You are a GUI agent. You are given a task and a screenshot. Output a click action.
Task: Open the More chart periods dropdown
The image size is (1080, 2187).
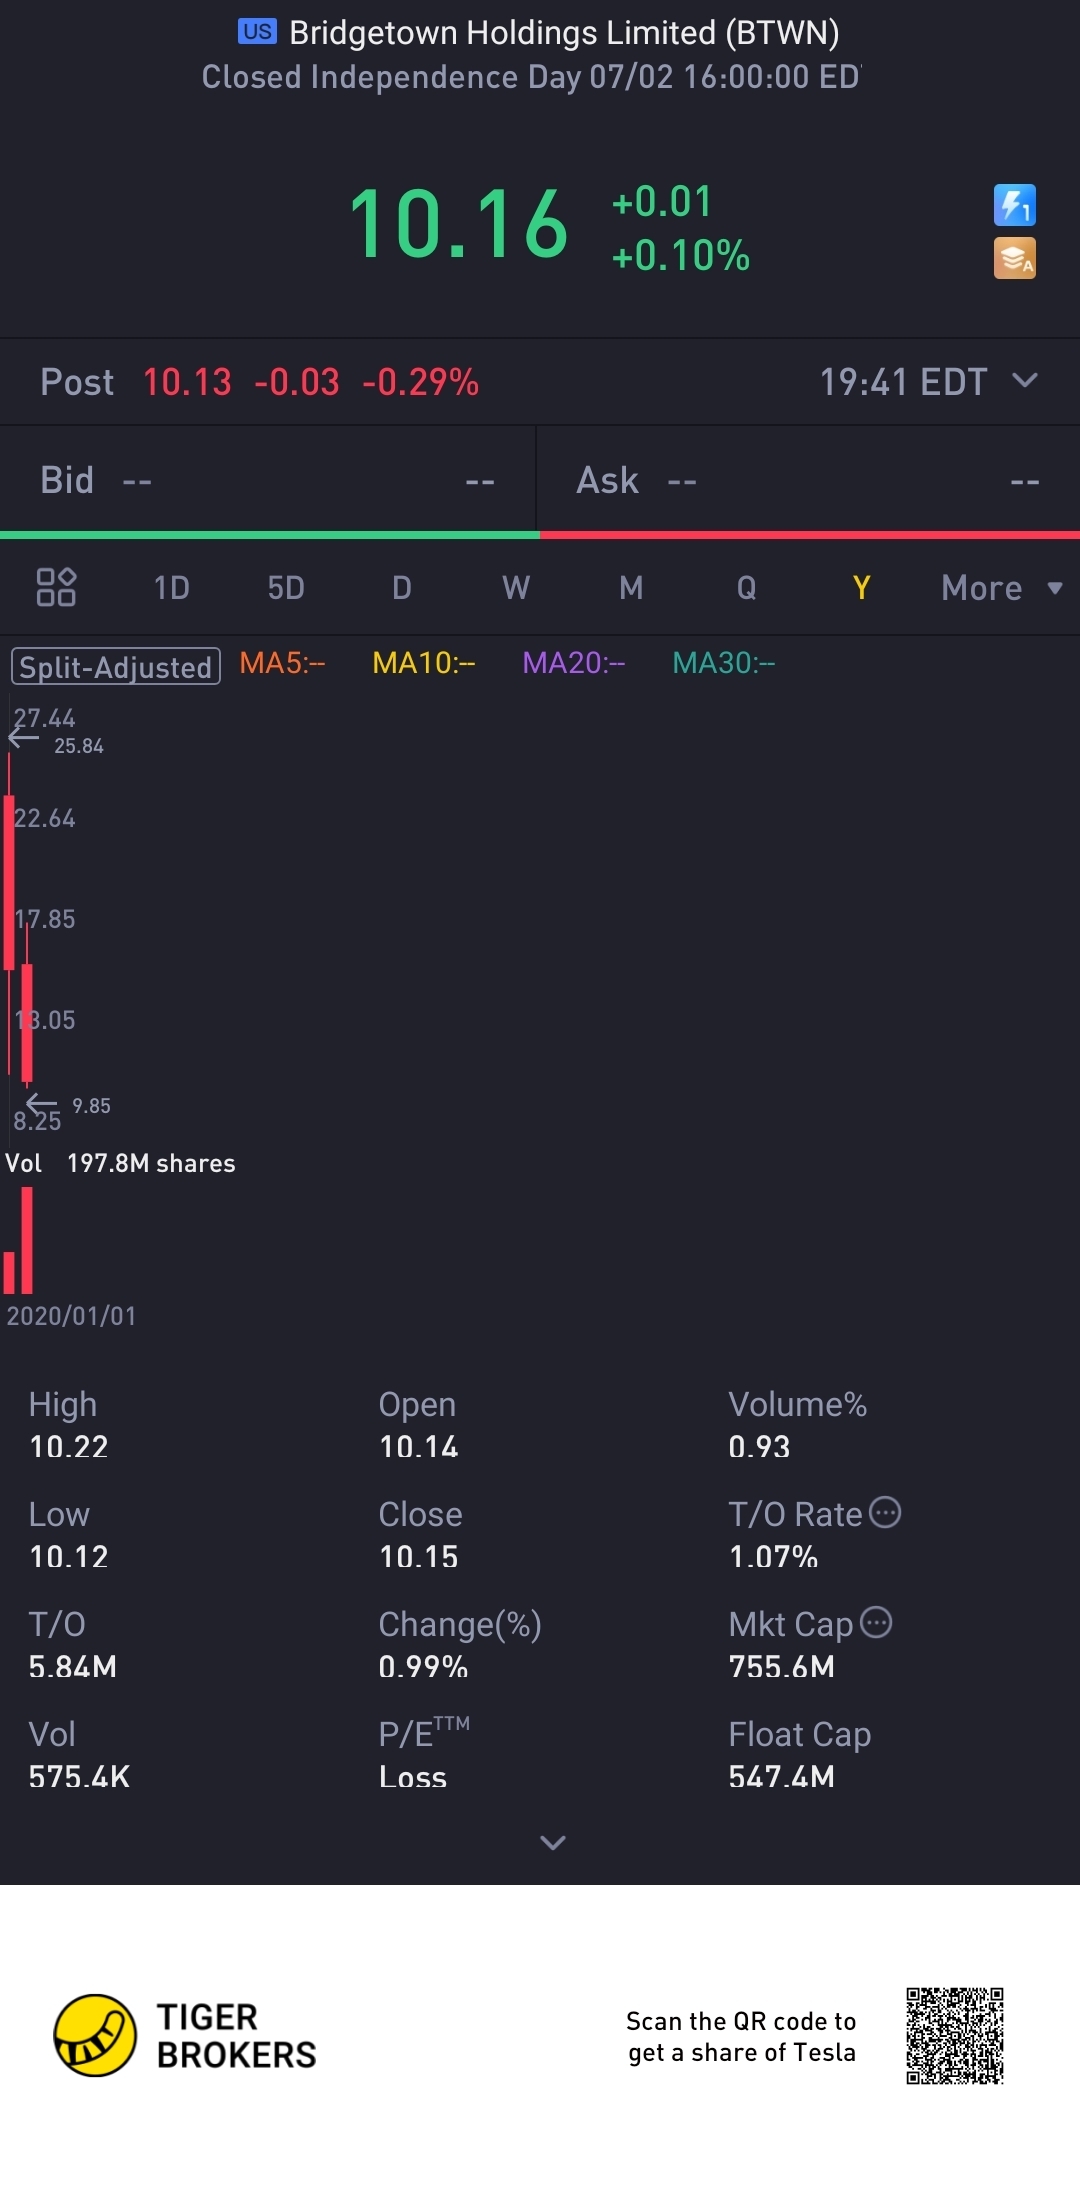tap(1001, 588)
